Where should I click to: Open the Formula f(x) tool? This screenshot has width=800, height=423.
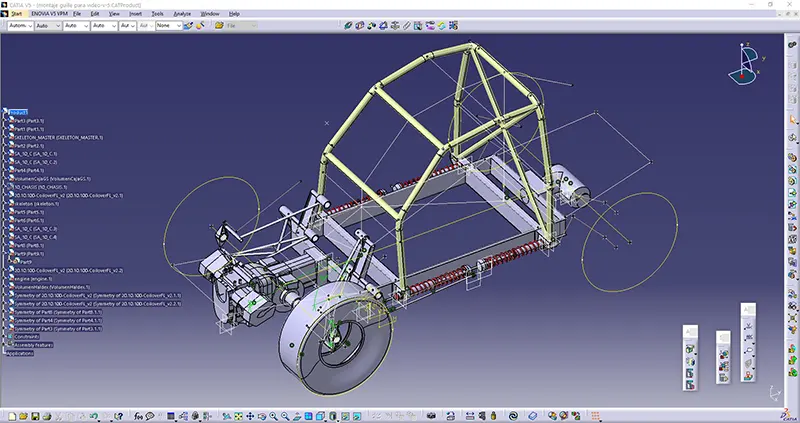(x=140, y=416)
